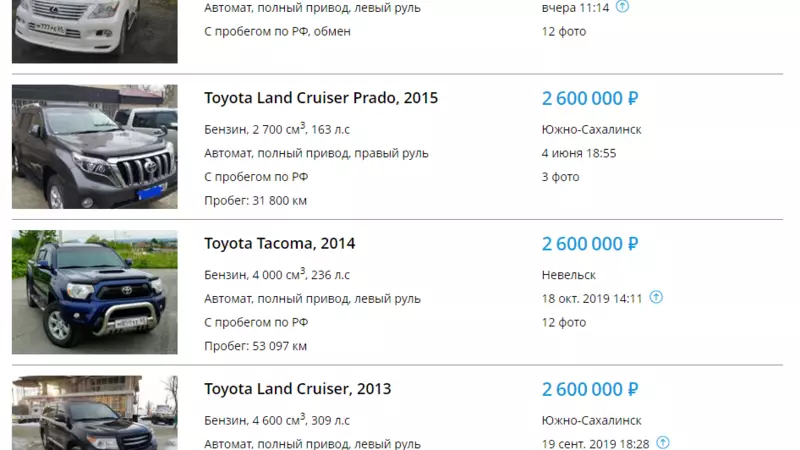Screen dimensions: 800x450
Task: Click the 2 600 000 ₽ price of the Tacoma
Action: click(590, 243)
